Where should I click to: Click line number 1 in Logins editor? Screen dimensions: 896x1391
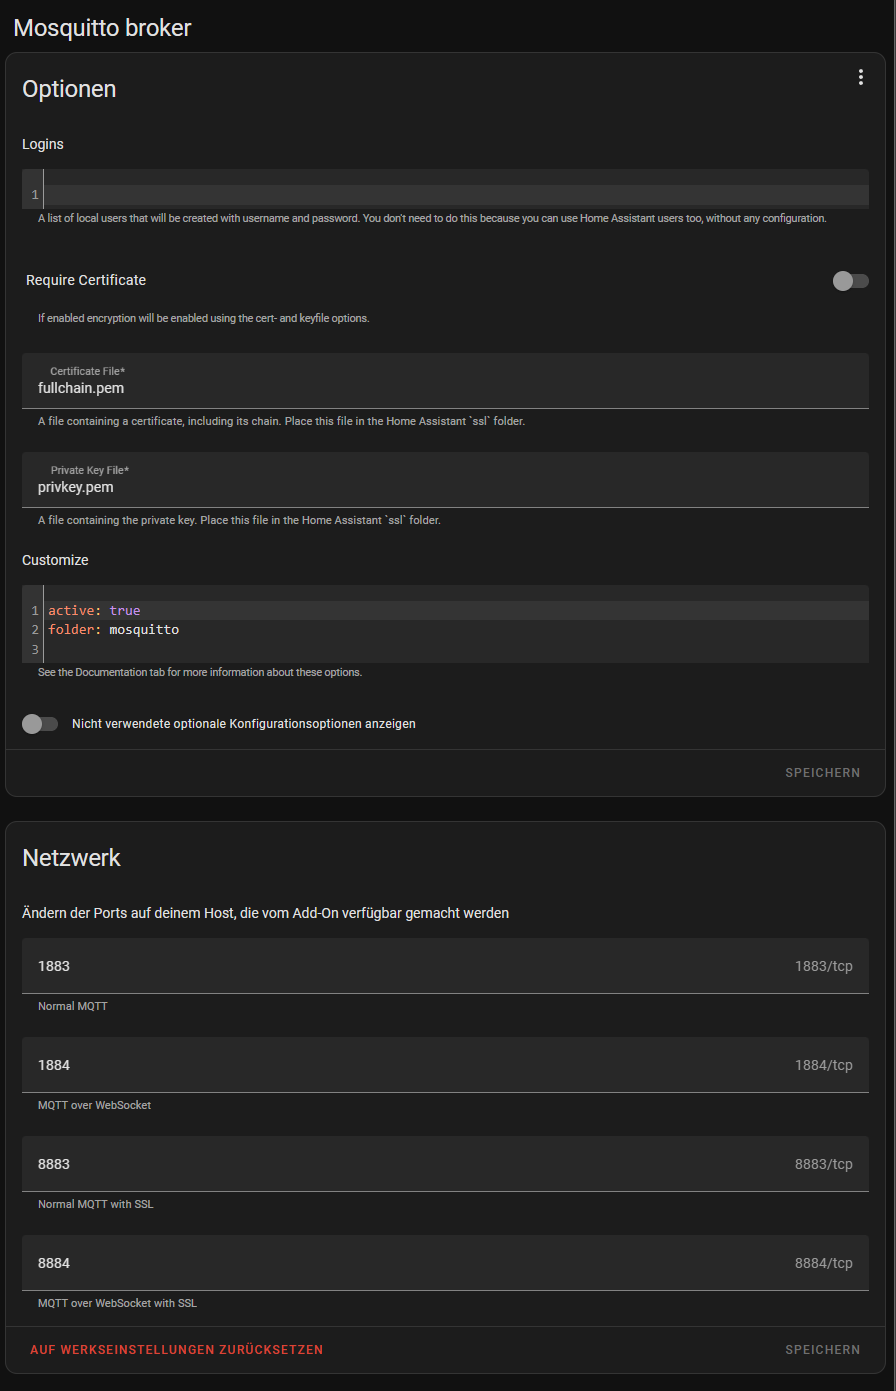point(35,195)
